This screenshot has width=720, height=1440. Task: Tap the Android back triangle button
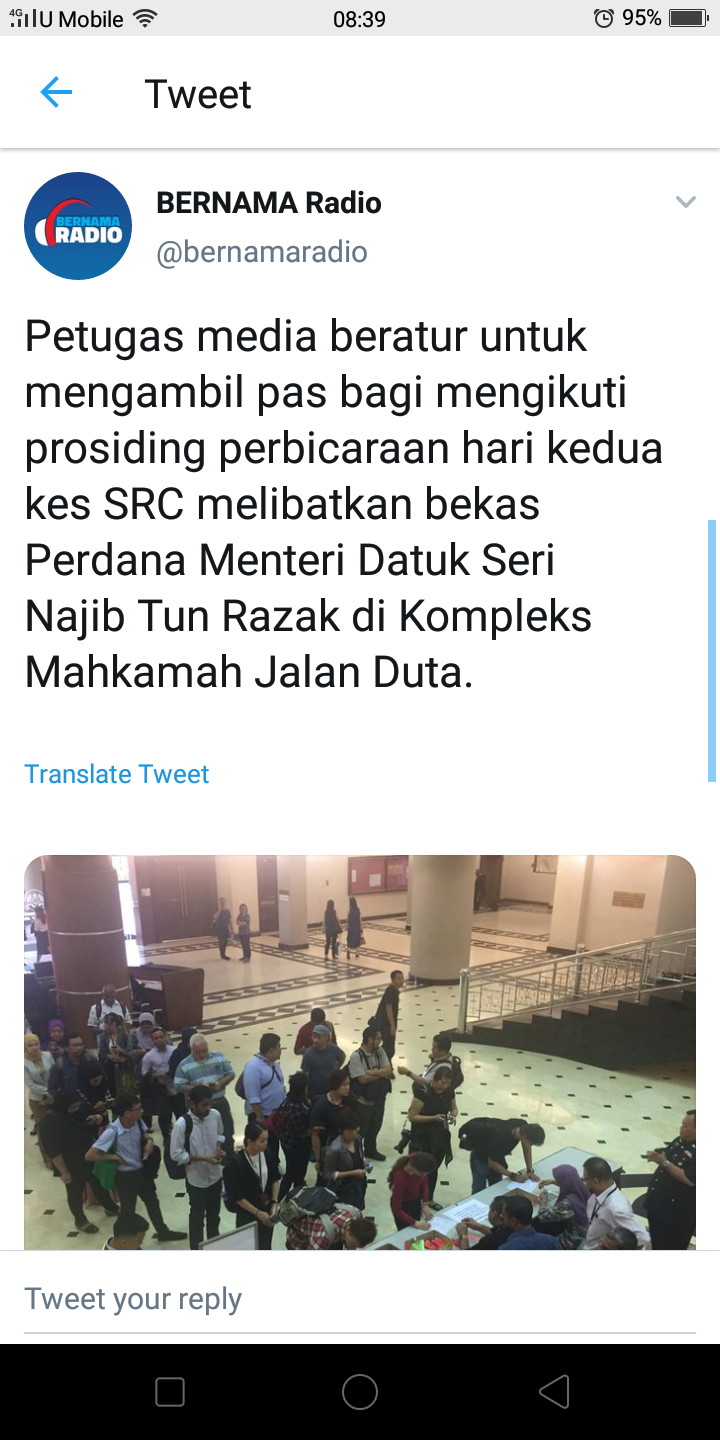coord(554,1392)
